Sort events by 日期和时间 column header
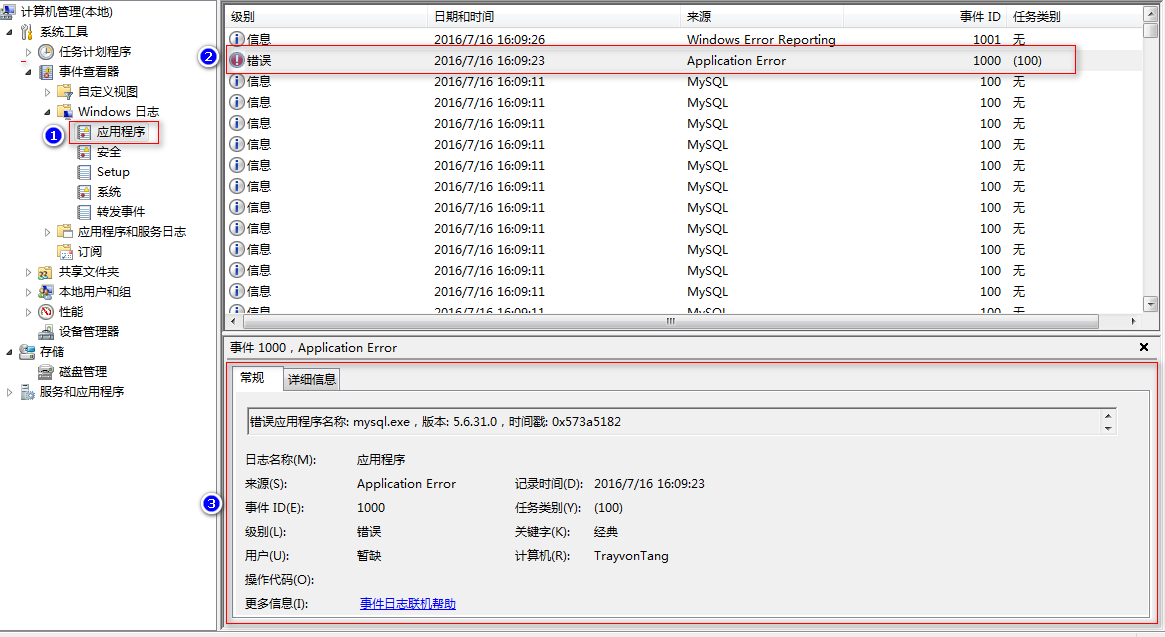Screen dimensions: 1165x637 tap(554, 16)
